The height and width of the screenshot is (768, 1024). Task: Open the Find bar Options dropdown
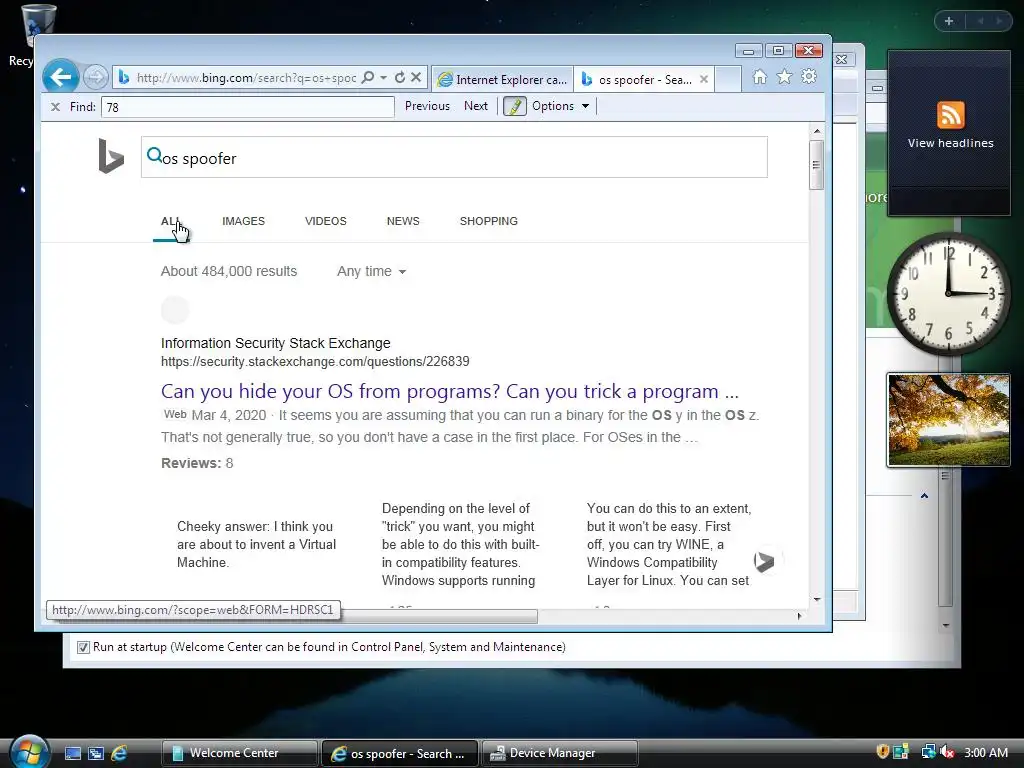[x=560, y=106]
